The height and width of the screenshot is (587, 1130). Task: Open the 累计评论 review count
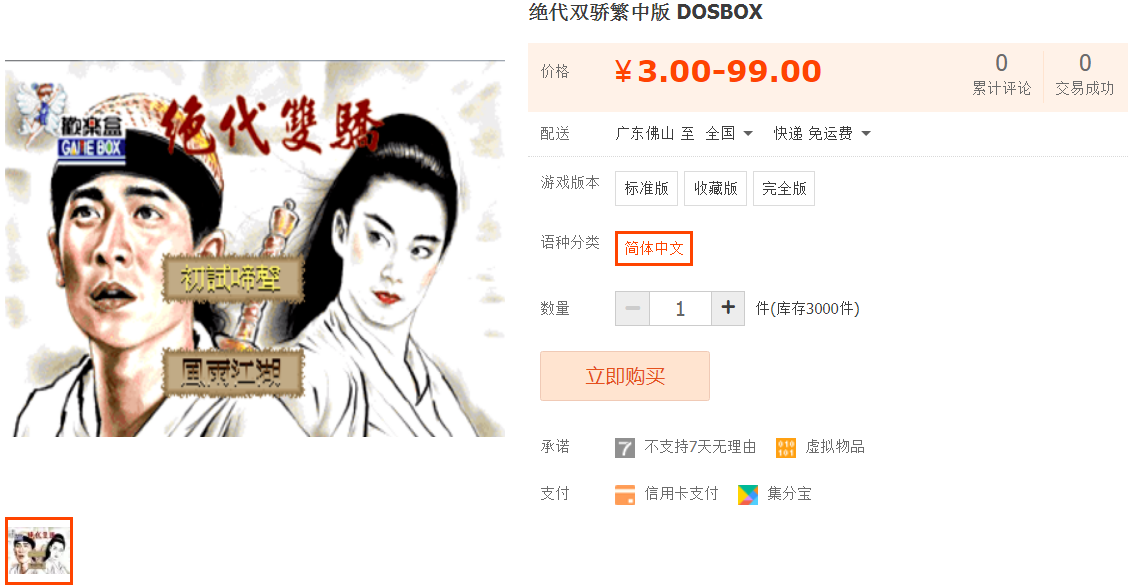(x=1002, y=74)
